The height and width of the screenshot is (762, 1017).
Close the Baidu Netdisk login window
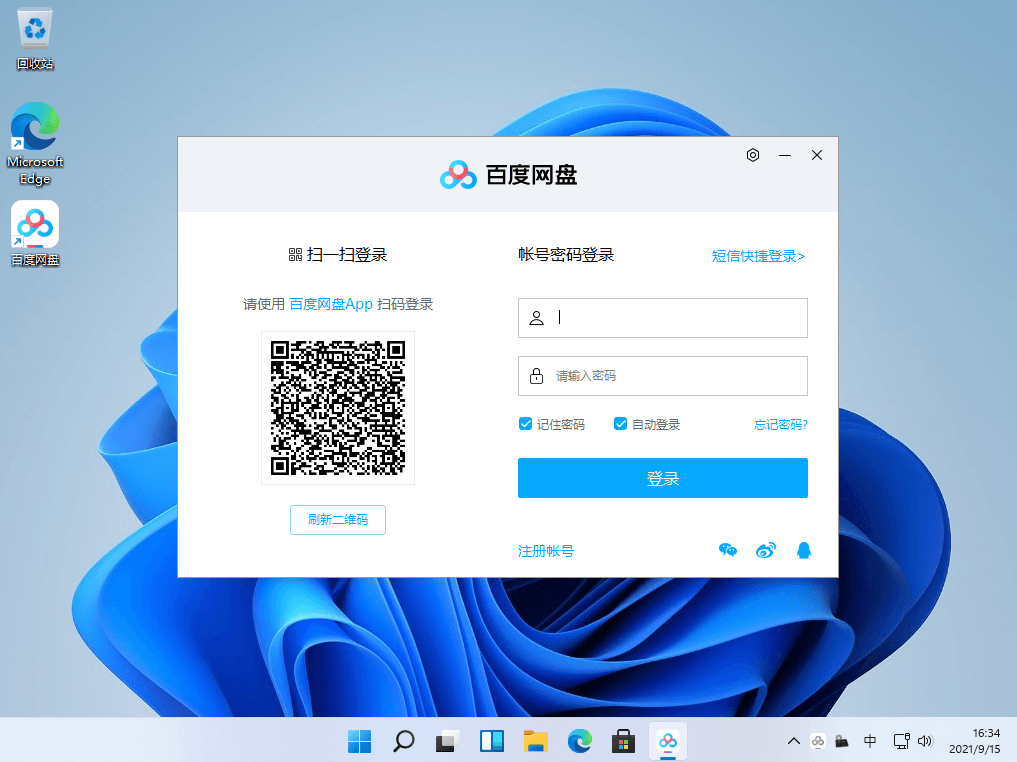click(817, 155)
